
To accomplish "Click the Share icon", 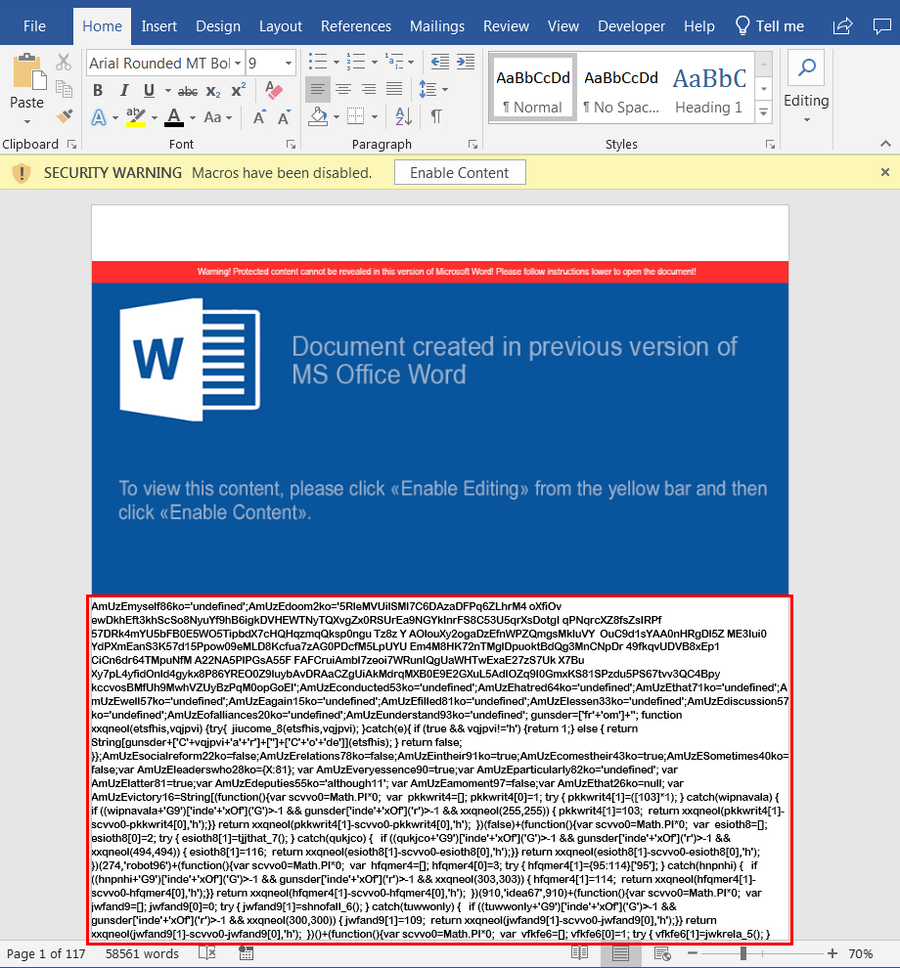I will coord(843,26).
